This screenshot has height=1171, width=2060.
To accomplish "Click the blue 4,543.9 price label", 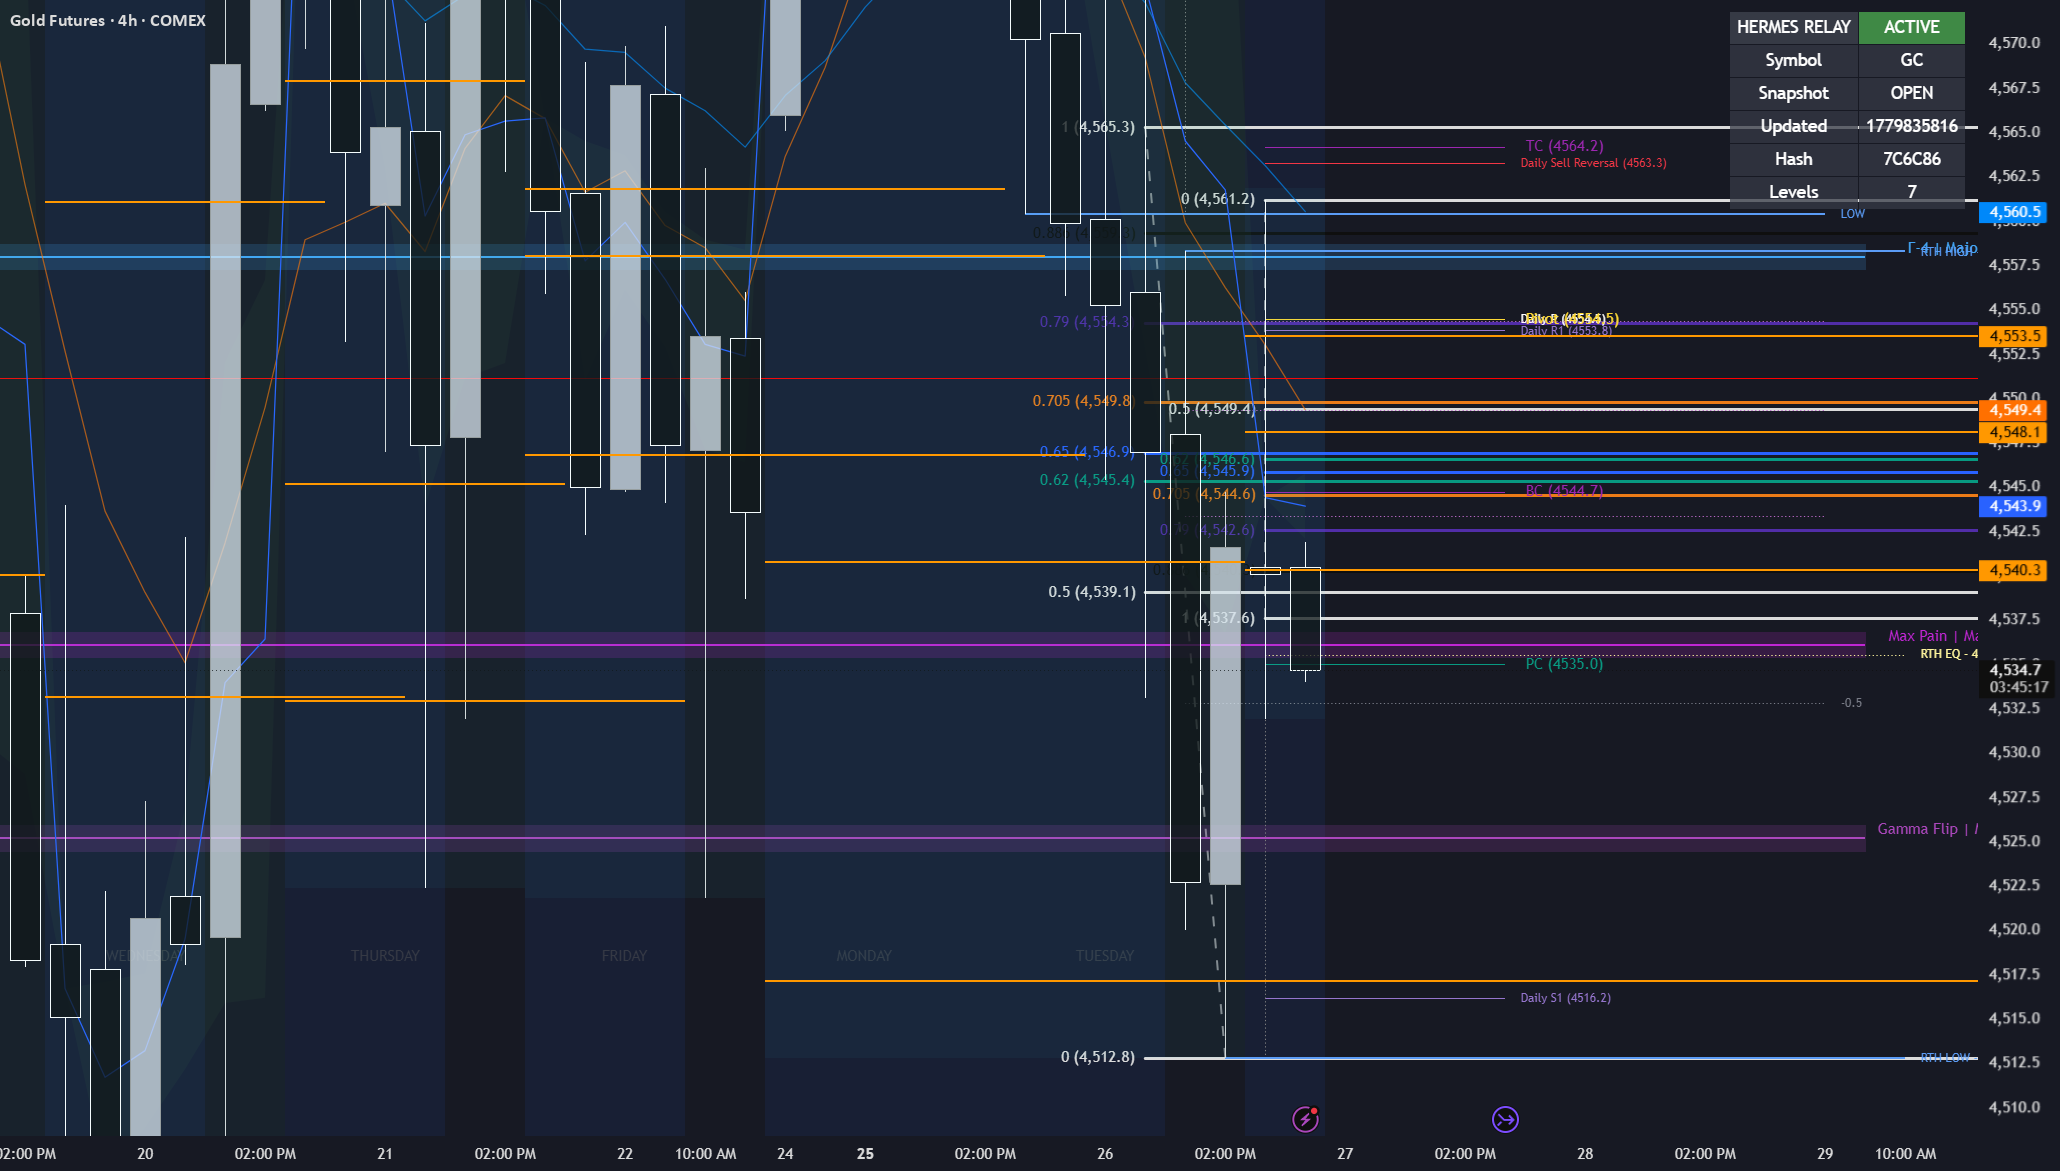I will pyautogui.click(x=2014, y=506).
